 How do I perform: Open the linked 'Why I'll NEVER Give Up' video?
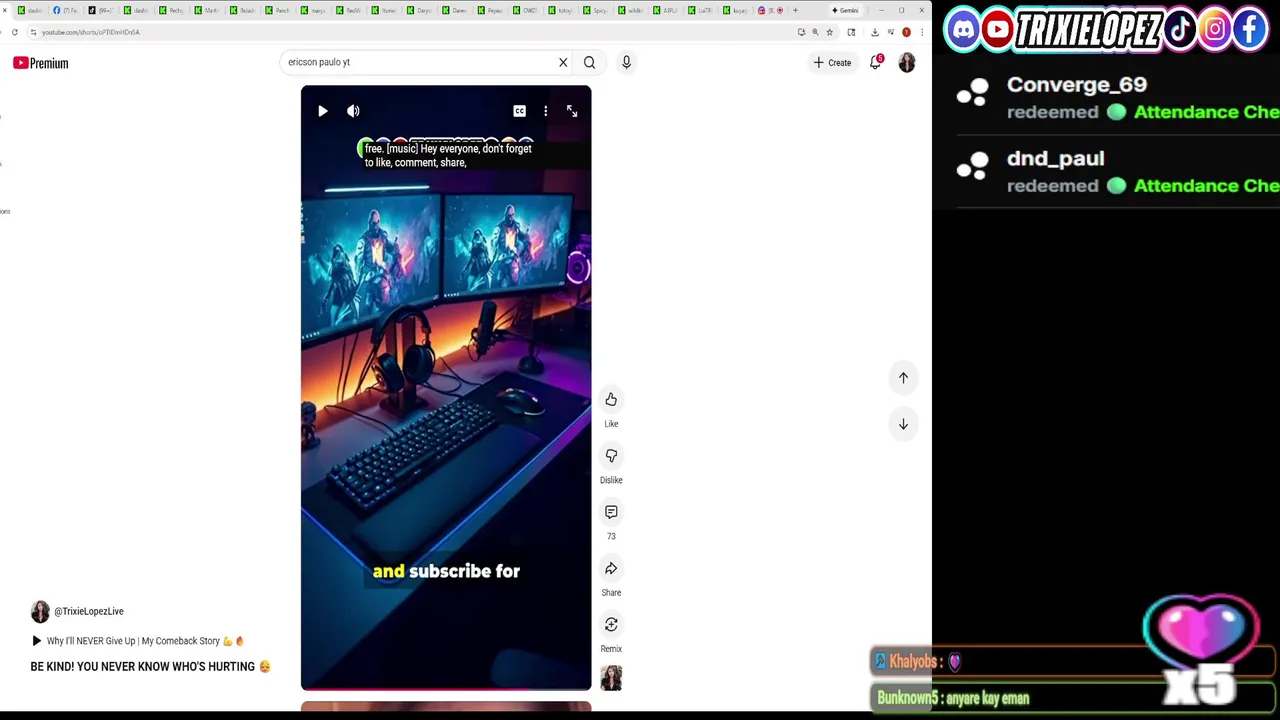(139, 641)
